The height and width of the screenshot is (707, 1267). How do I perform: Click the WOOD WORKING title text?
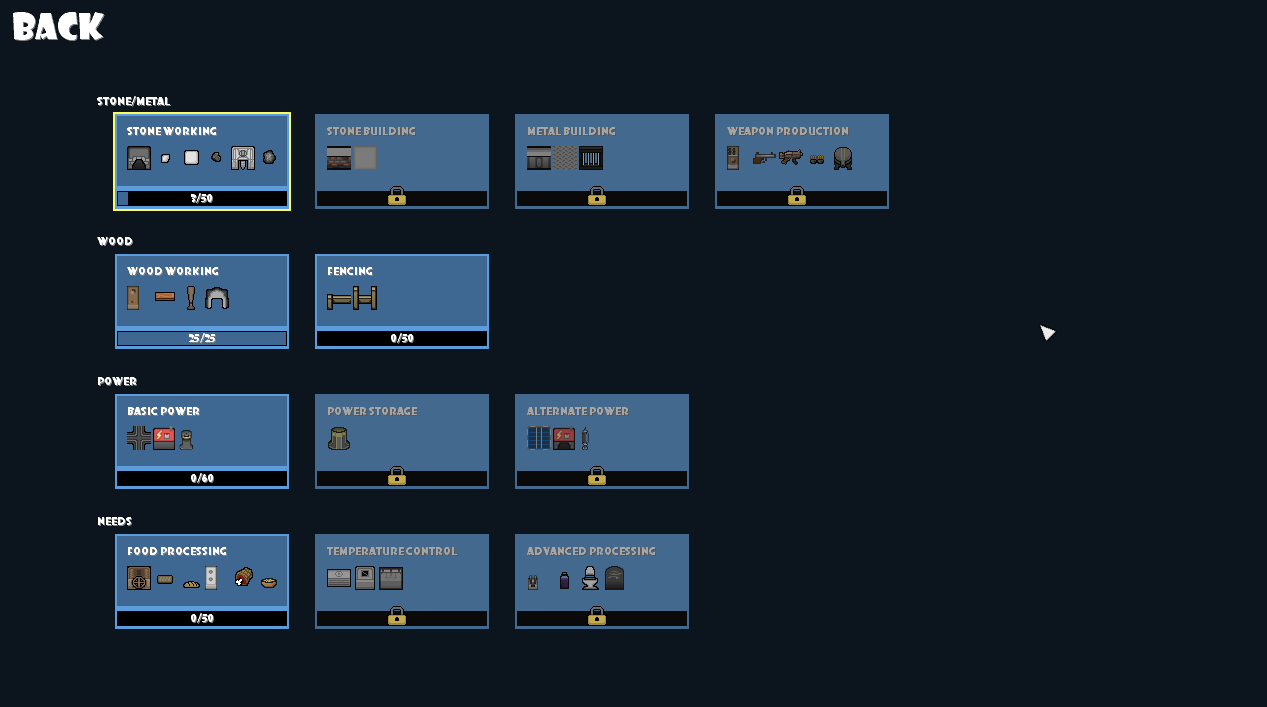(x=173, y=271)
